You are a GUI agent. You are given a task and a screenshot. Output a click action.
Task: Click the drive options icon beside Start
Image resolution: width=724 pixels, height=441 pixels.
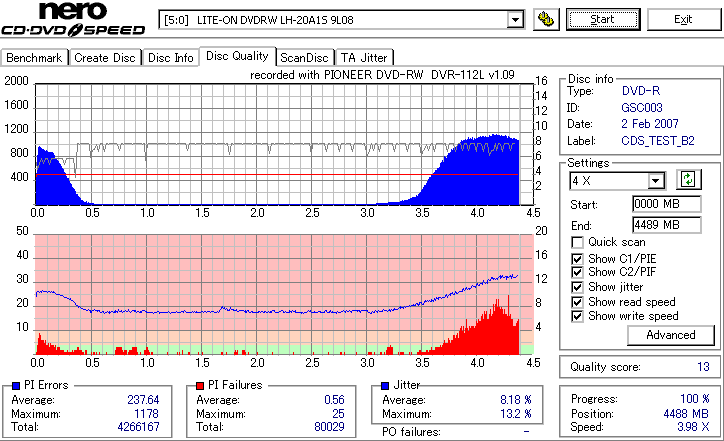[x=546, y=19]
